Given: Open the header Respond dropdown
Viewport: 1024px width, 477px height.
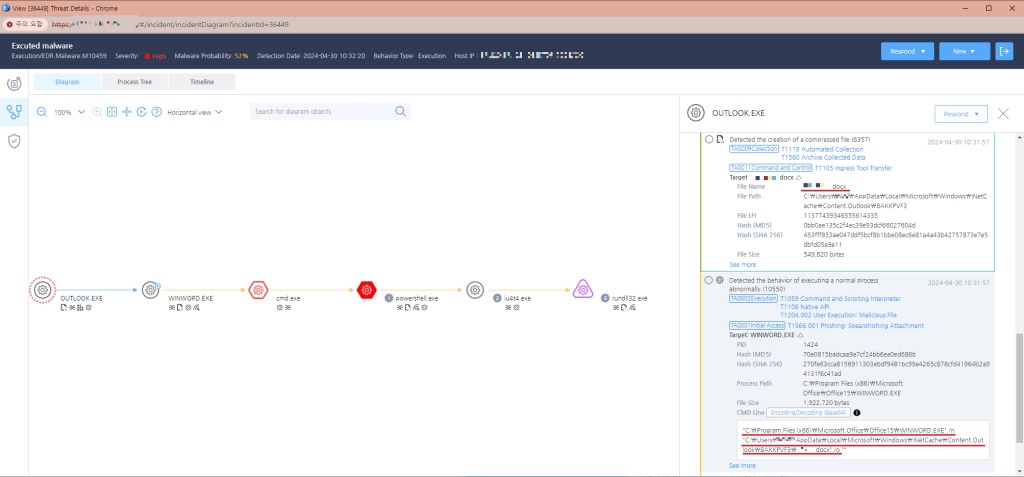Looking at the screenshot, I should tap(907, 52).
